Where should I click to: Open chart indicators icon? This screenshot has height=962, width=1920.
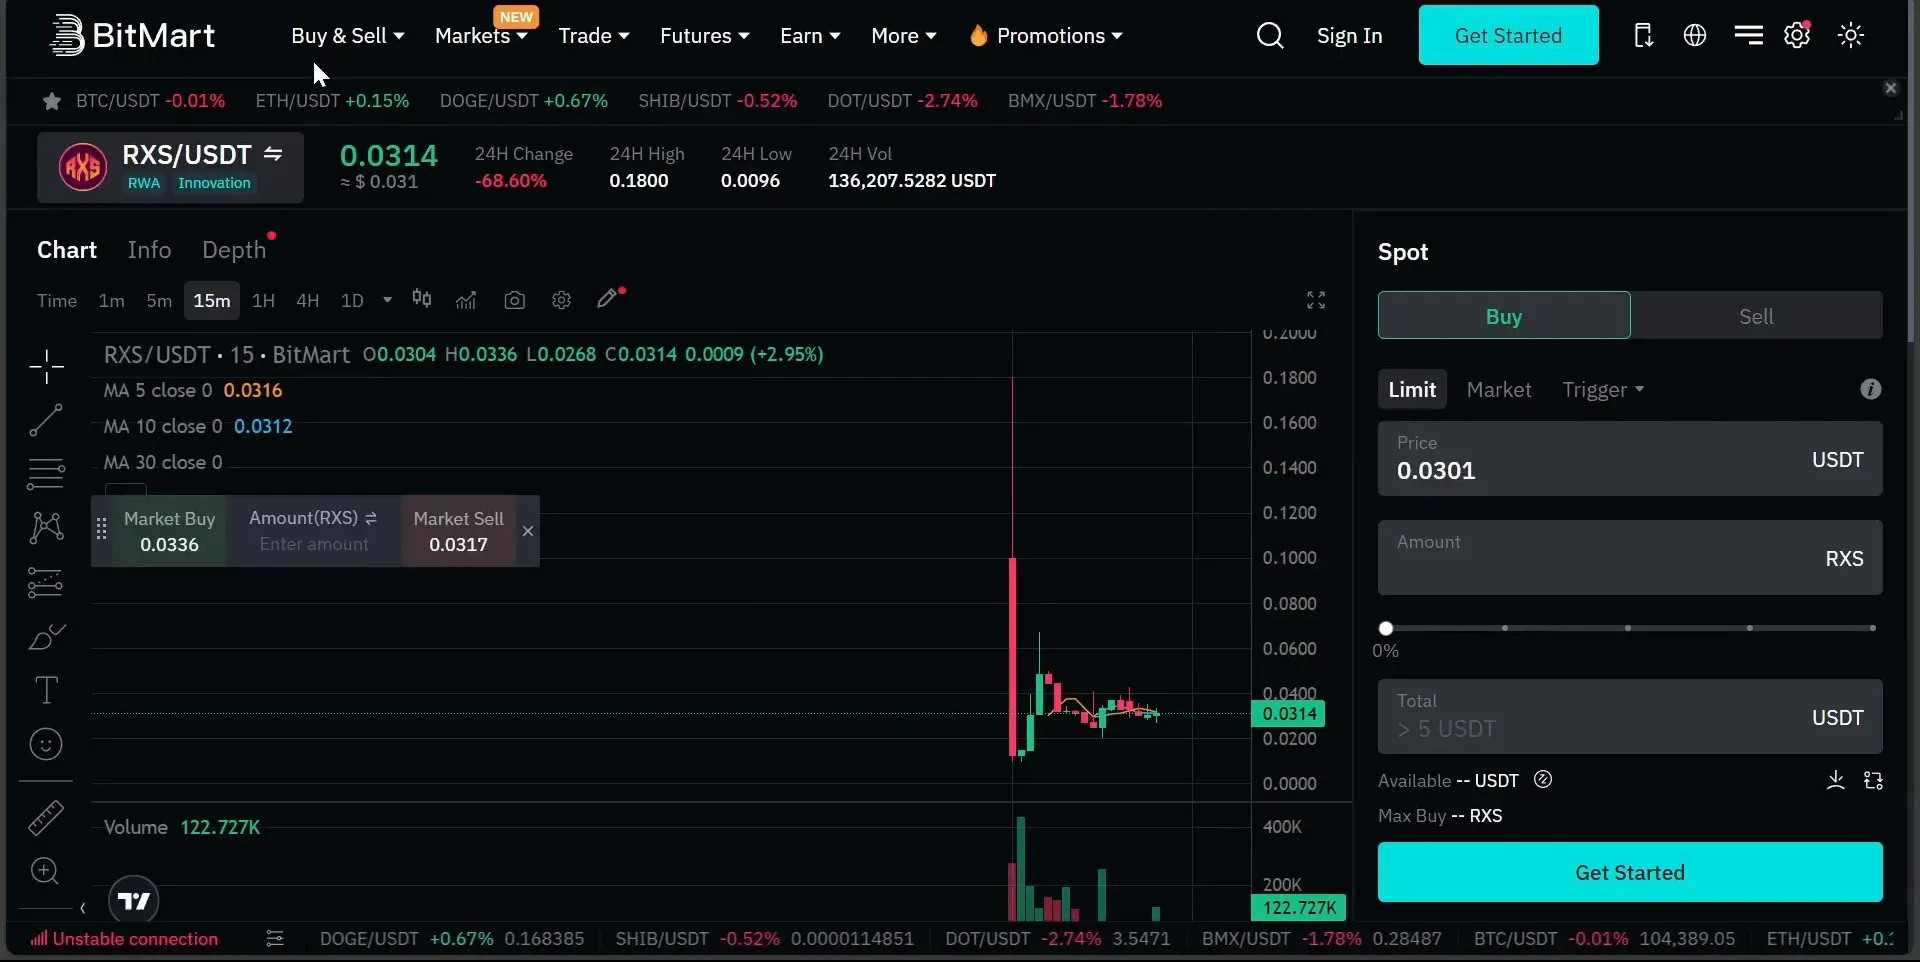(466, 300)
